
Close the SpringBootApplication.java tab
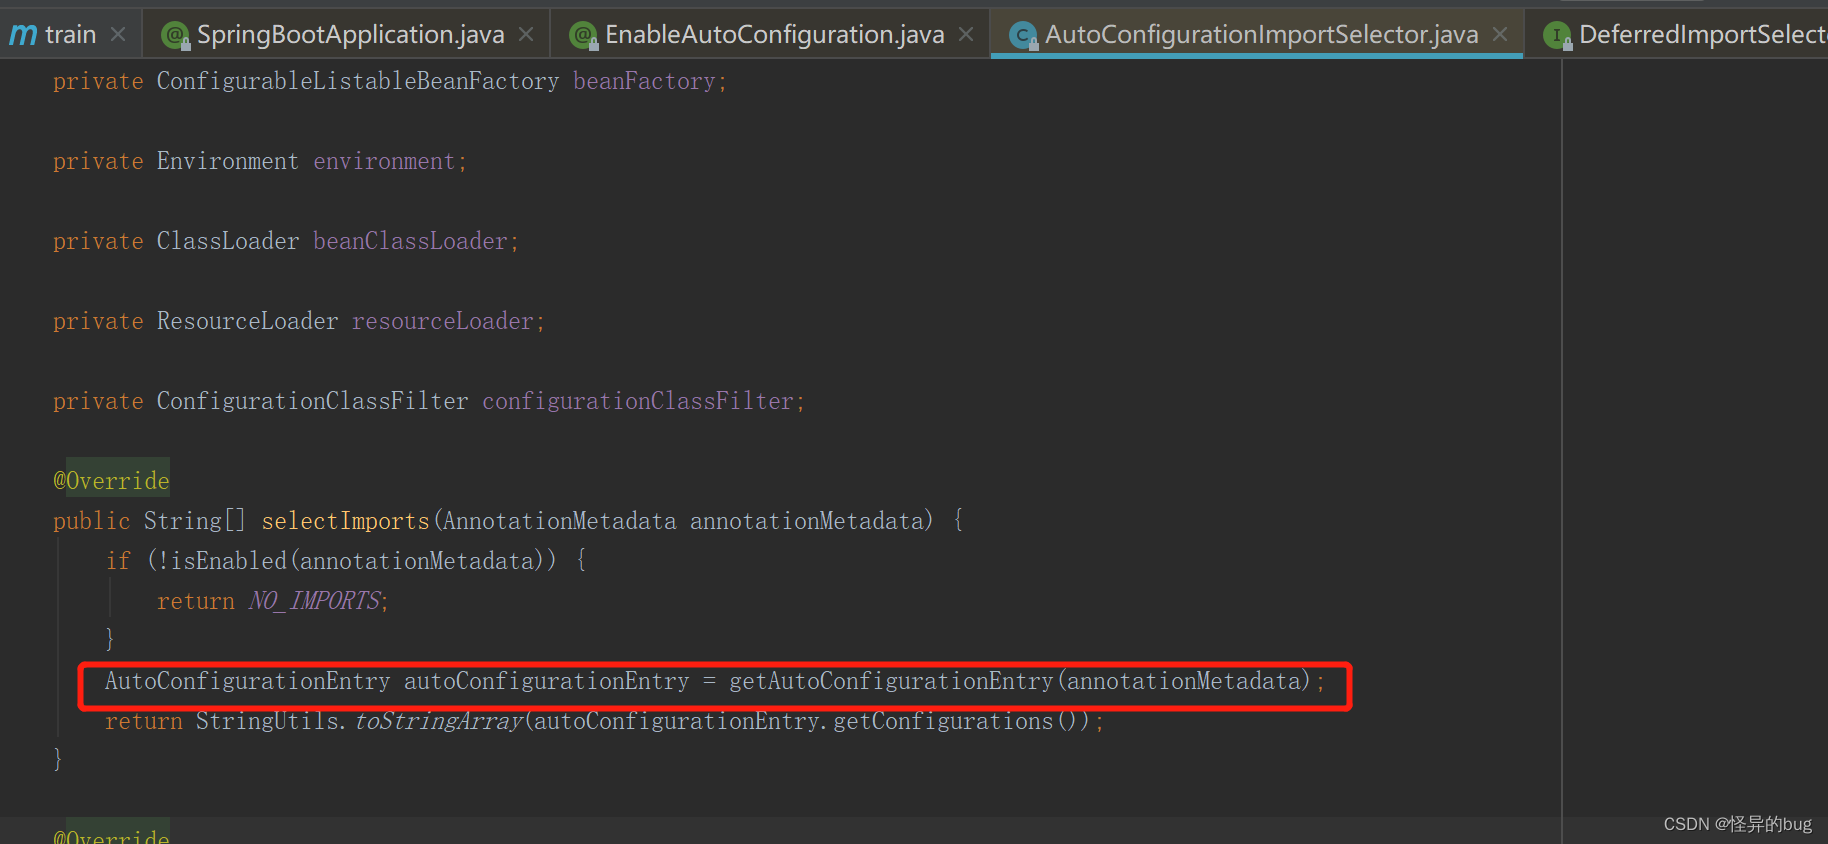[527, 35]
